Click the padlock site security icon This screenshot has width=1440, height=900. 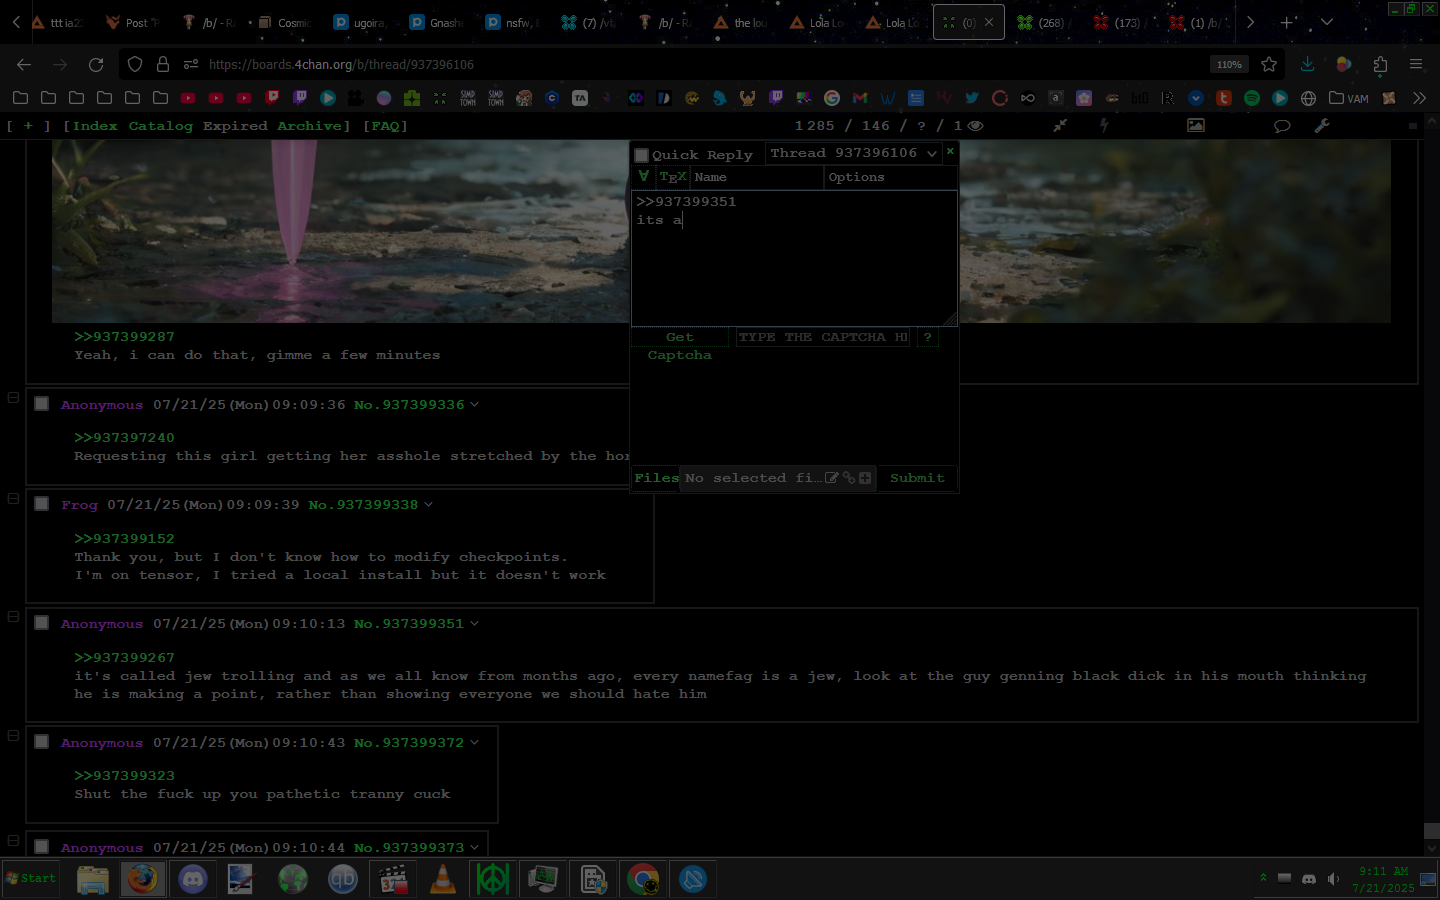click(163, 64)
